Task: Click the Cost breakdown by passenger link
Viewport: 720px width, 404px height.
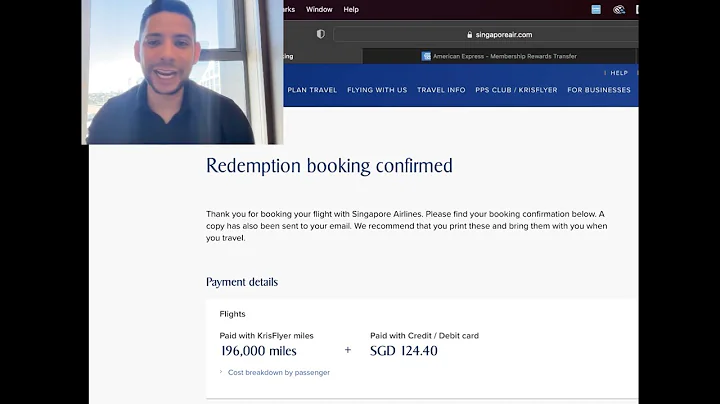Action: click(279, 373)
